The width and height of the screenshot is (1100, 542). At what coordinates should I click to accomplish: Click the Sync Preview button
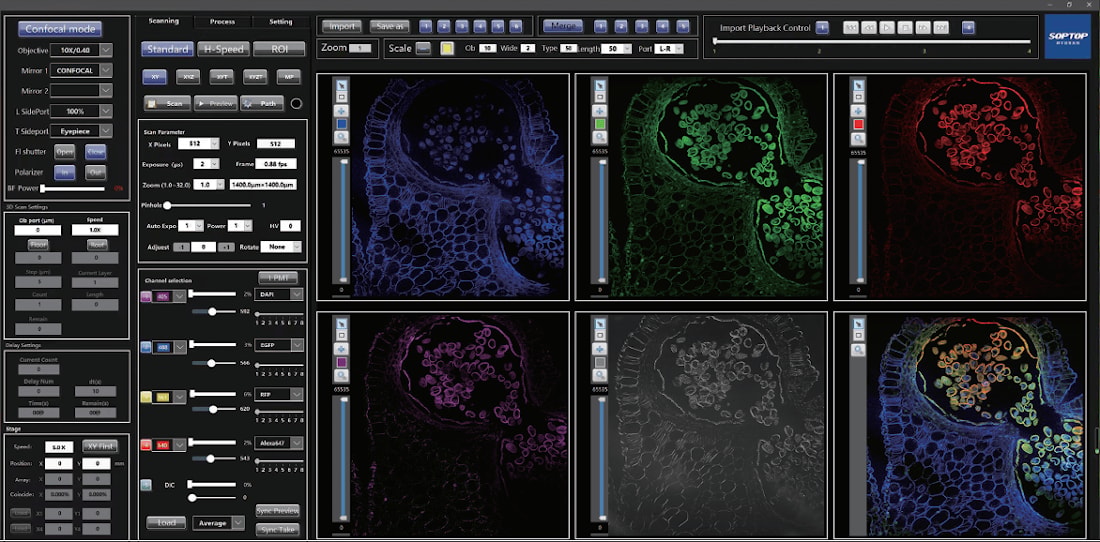coord(278,510)
